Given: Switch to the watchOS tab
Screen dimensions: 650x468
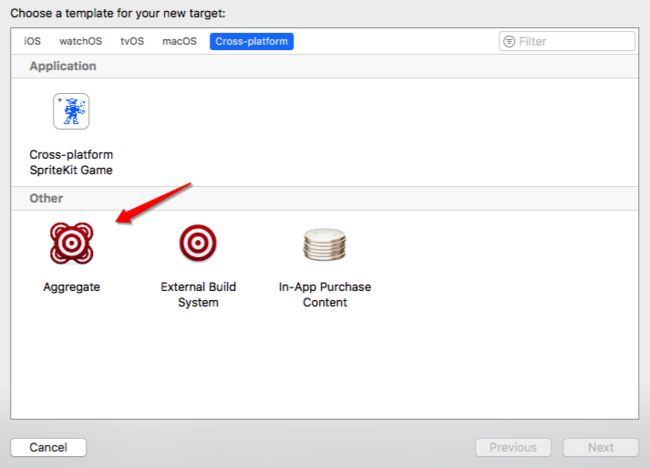Looking at the screenshot, I should pyautogui.click(x=80, y=41).
